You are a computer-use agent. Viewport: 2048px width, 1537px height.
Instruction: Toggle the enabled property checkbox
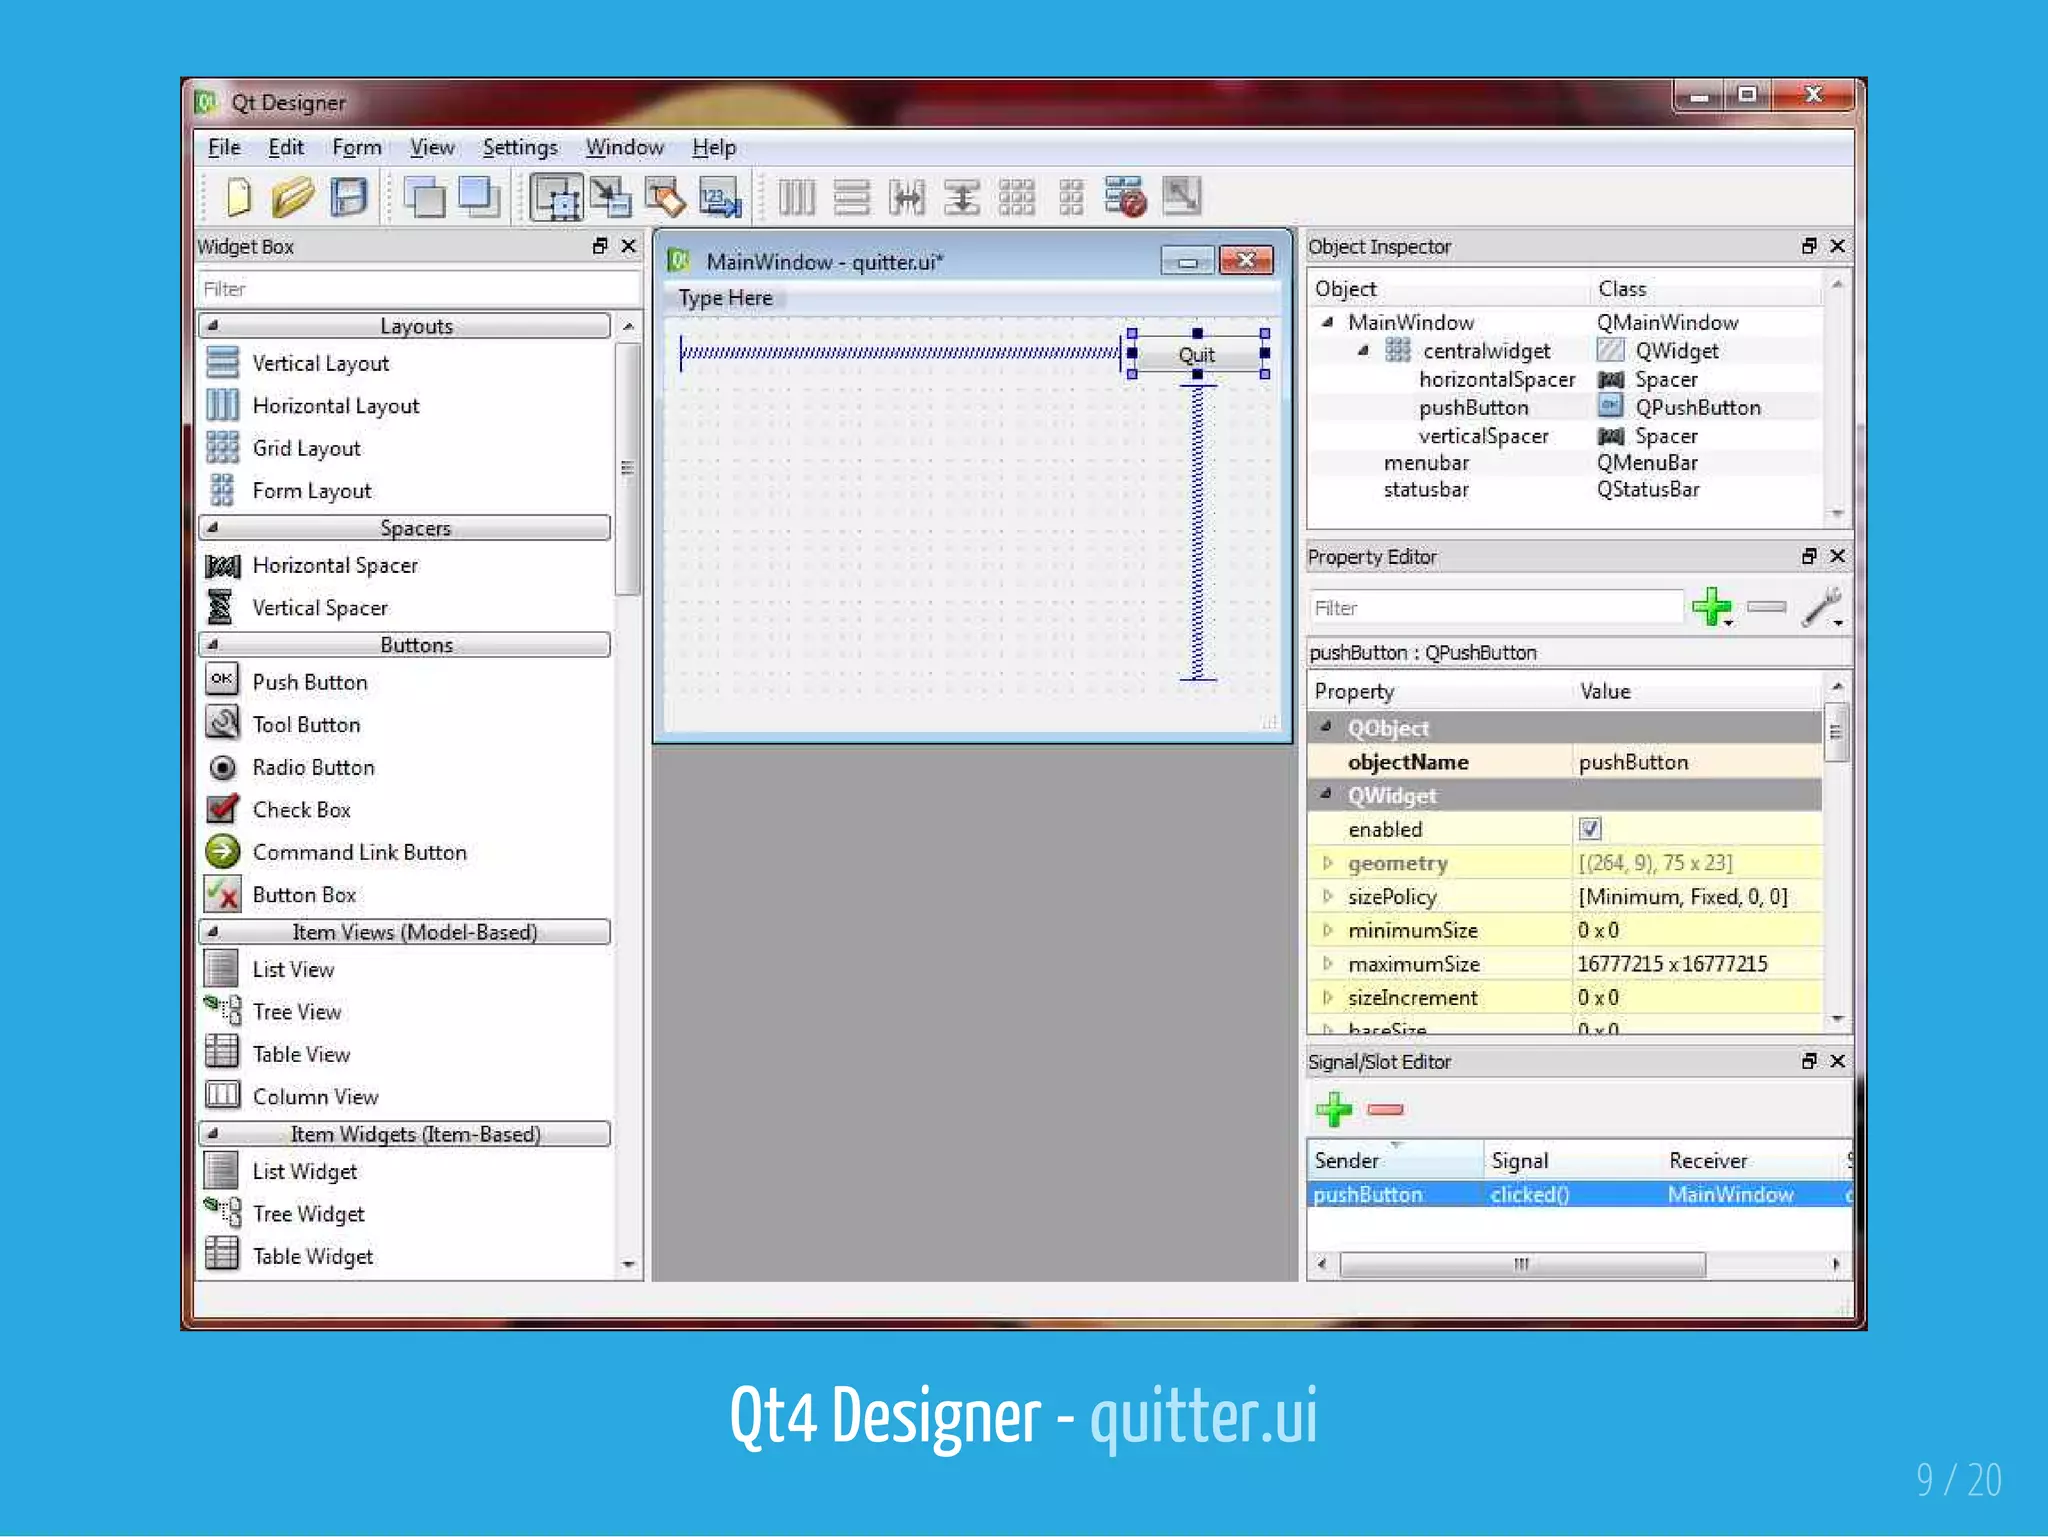1590,829
